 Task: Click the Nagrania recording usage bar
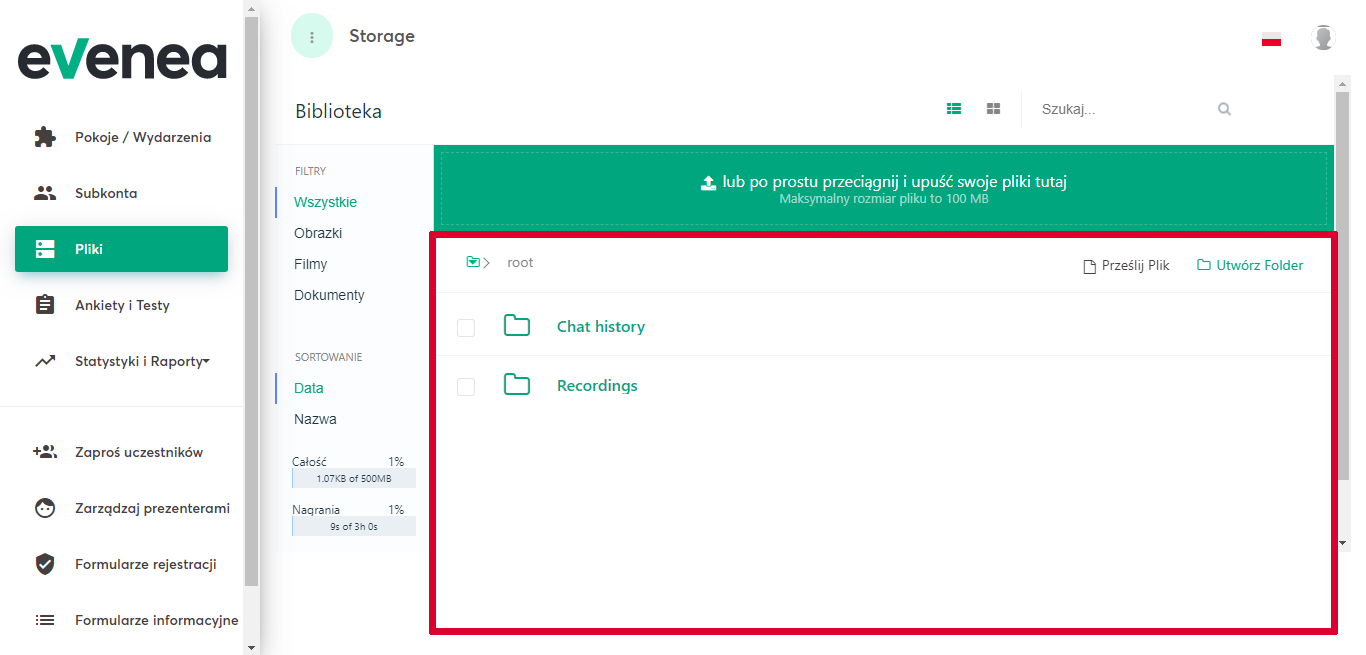[x=354, y=526]
